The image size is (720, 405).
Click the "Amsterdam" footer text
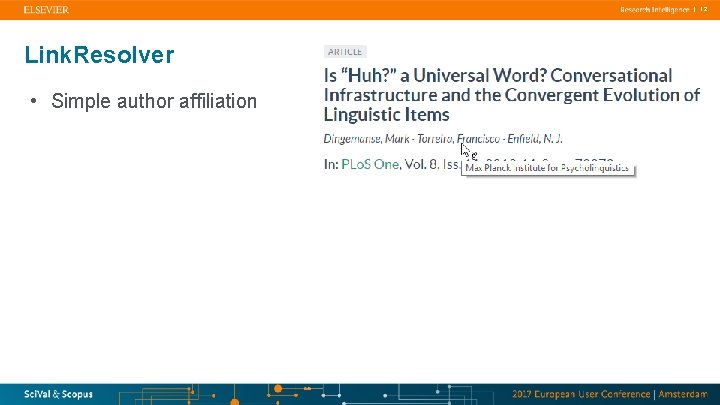tap(683, 394)
